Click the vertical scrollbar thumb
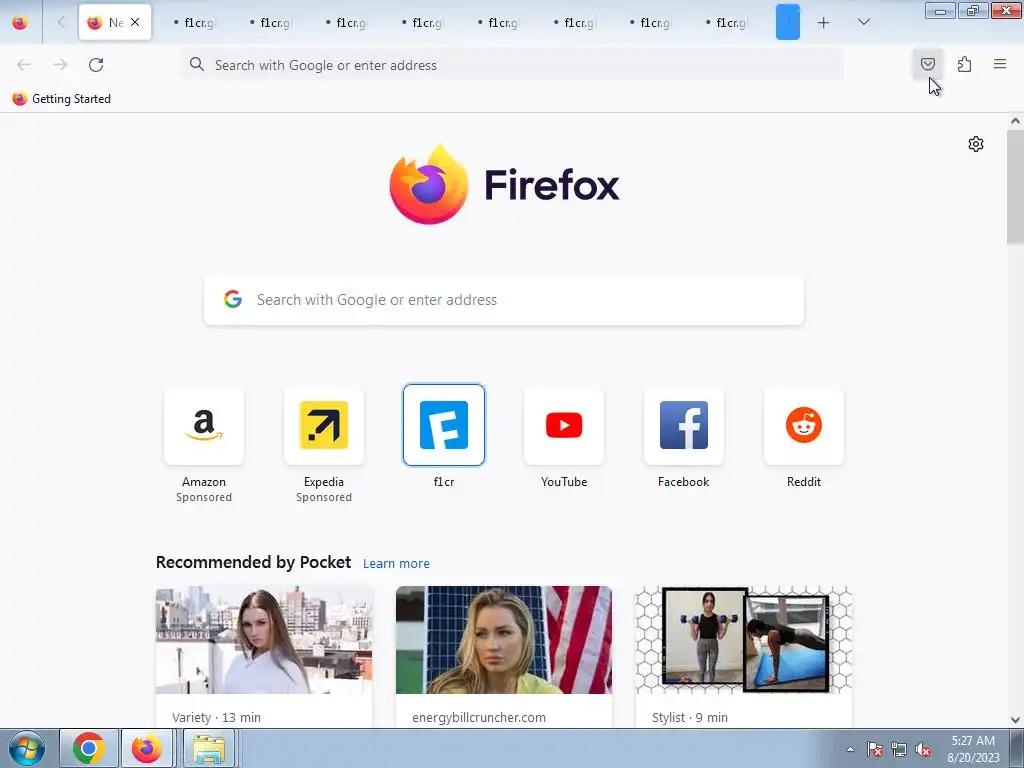Viewport: 1024px width, 768px height. point(1015,187)
